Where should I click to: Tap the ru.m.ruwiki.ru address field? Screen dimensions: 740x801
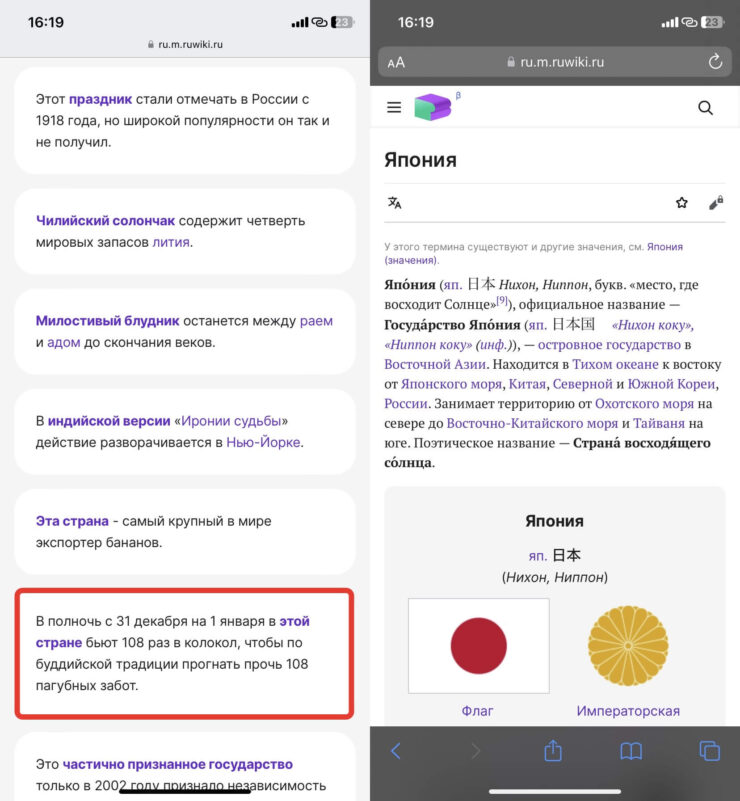555,62
